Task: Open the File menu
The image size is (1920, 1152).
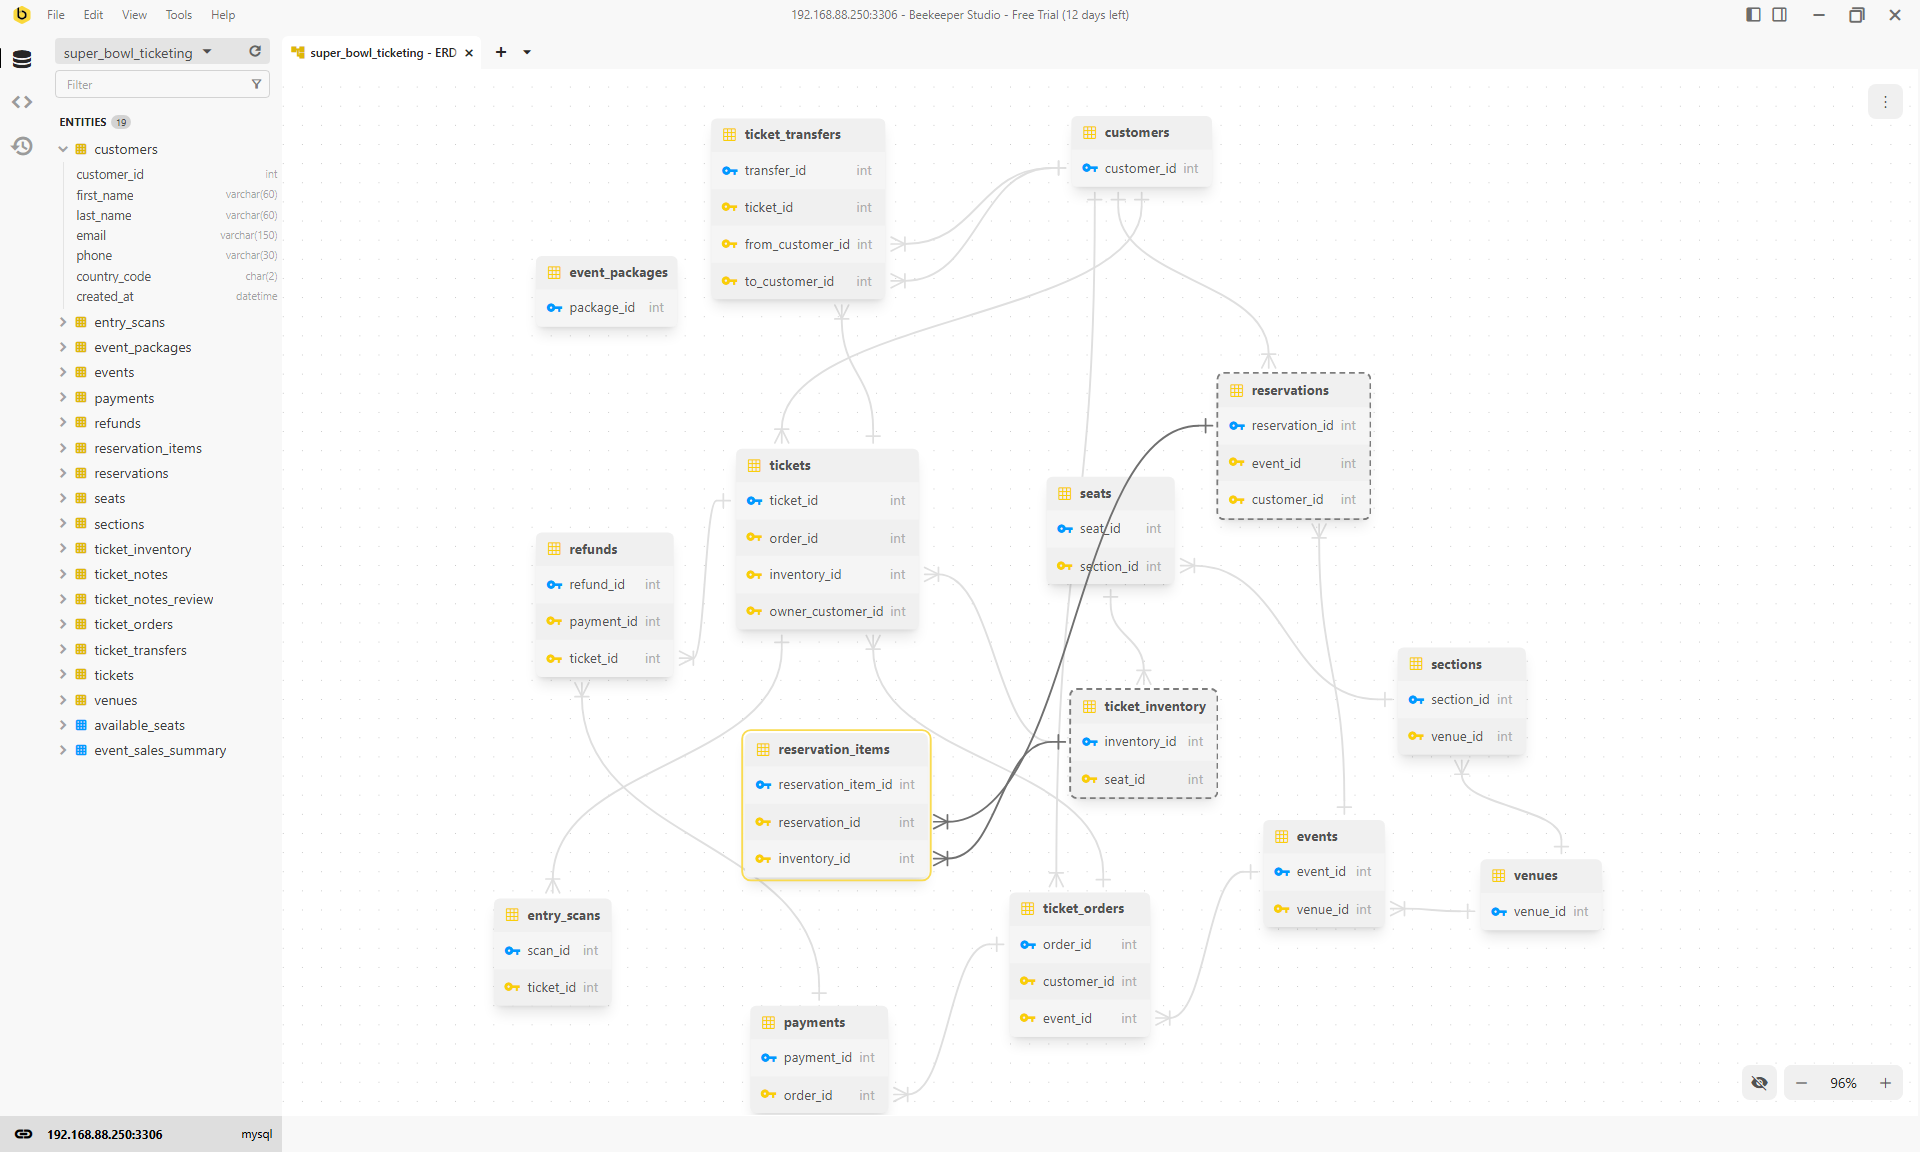Action: click(x=56, y=15)
